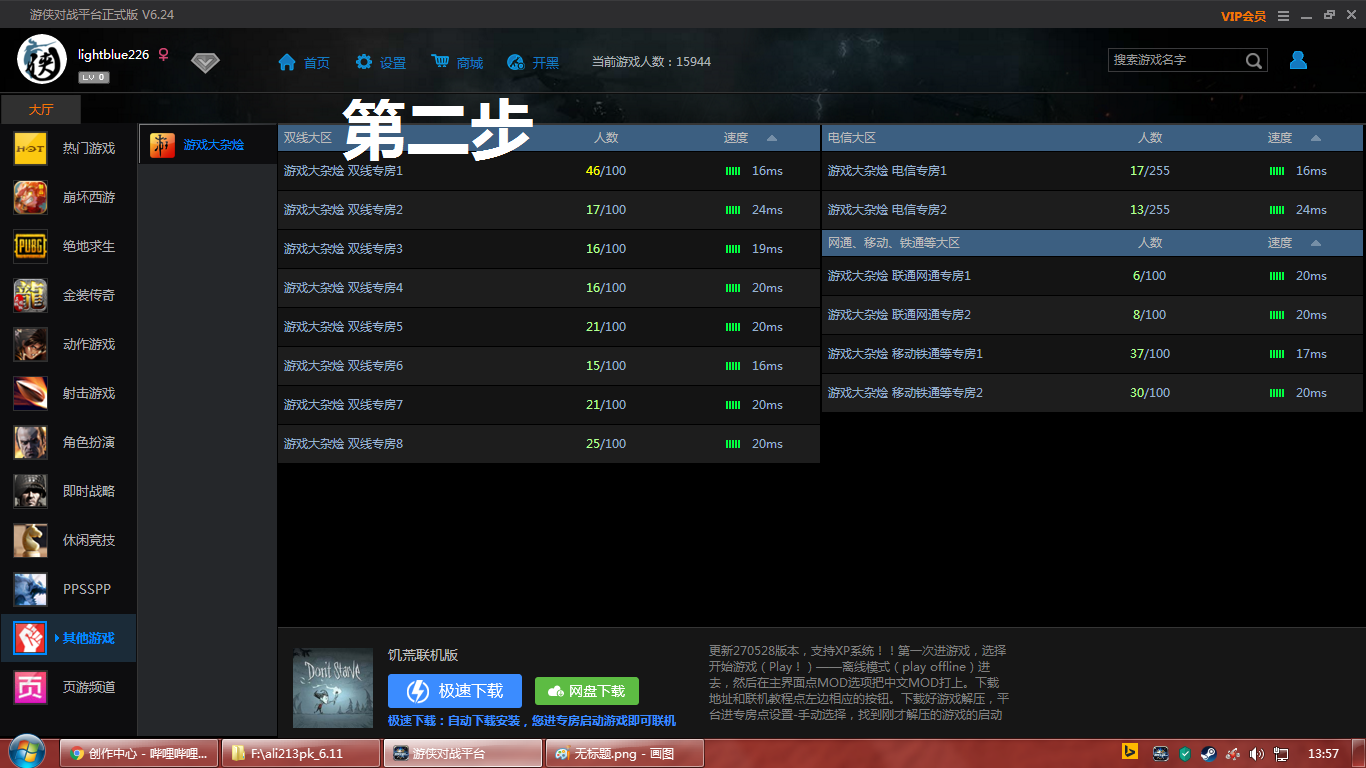Open the 页游频道 category
Screen dimensions: 1366x768
pyautogui.click(x=68, y=687)
